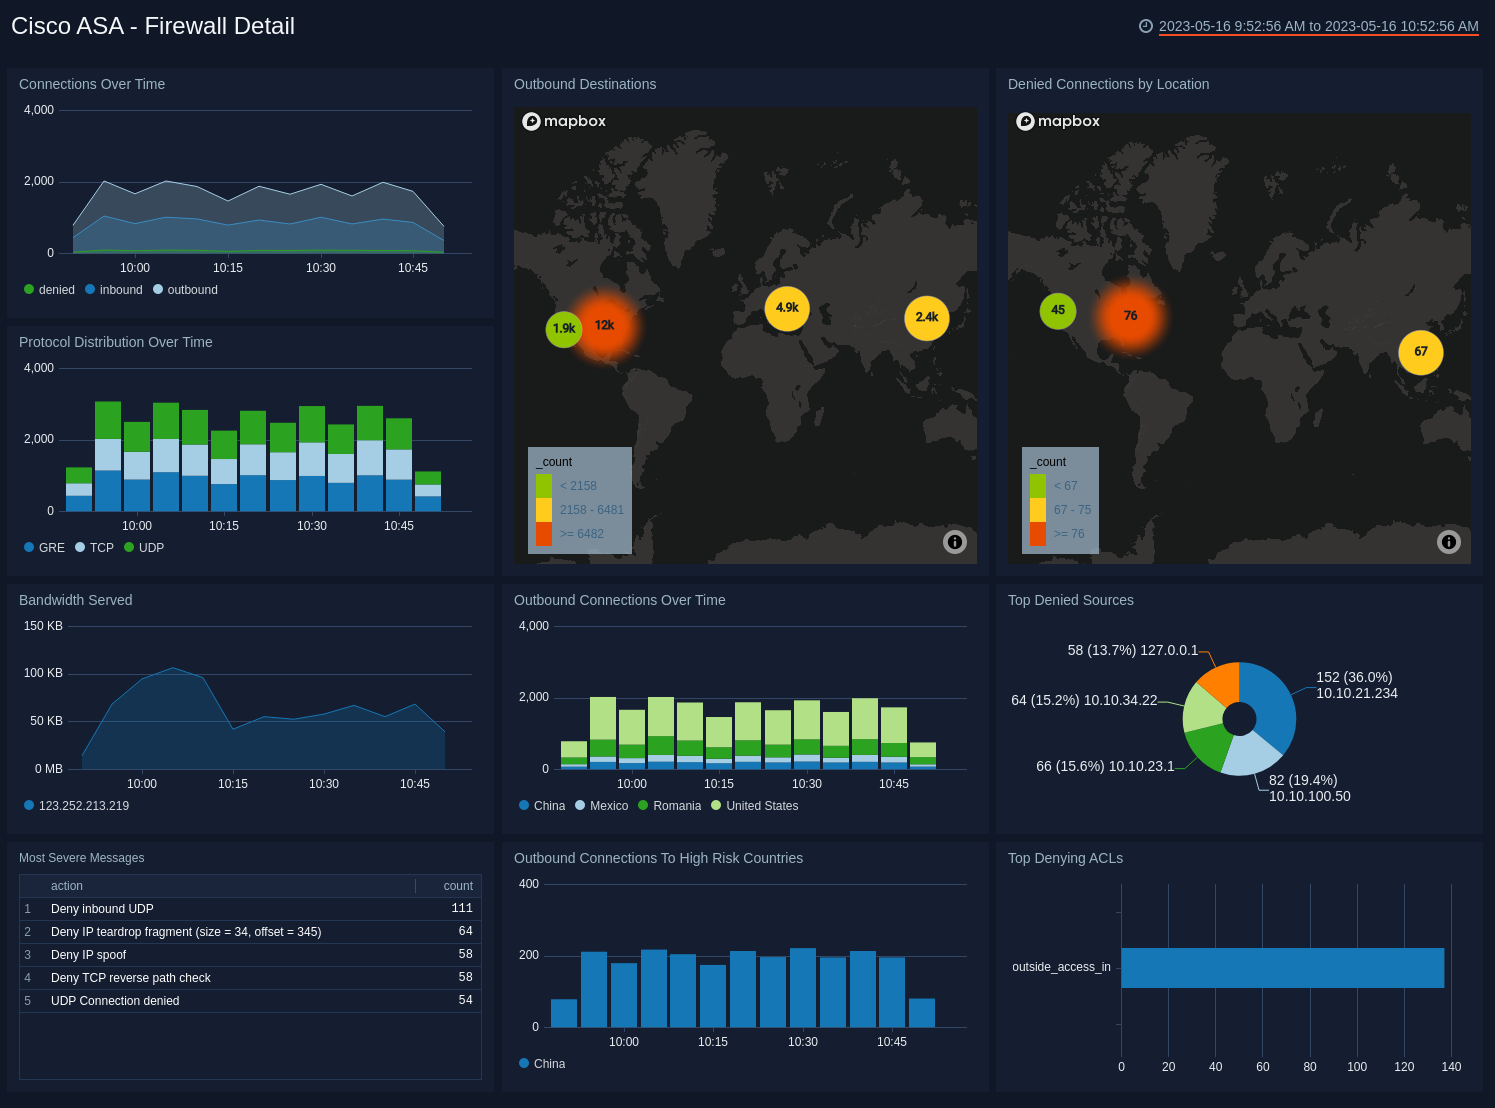This screenshot has height=1108, width=1495.
Task: Expand the _count legend on Outbound Destinations map
Action: (556, 461)
